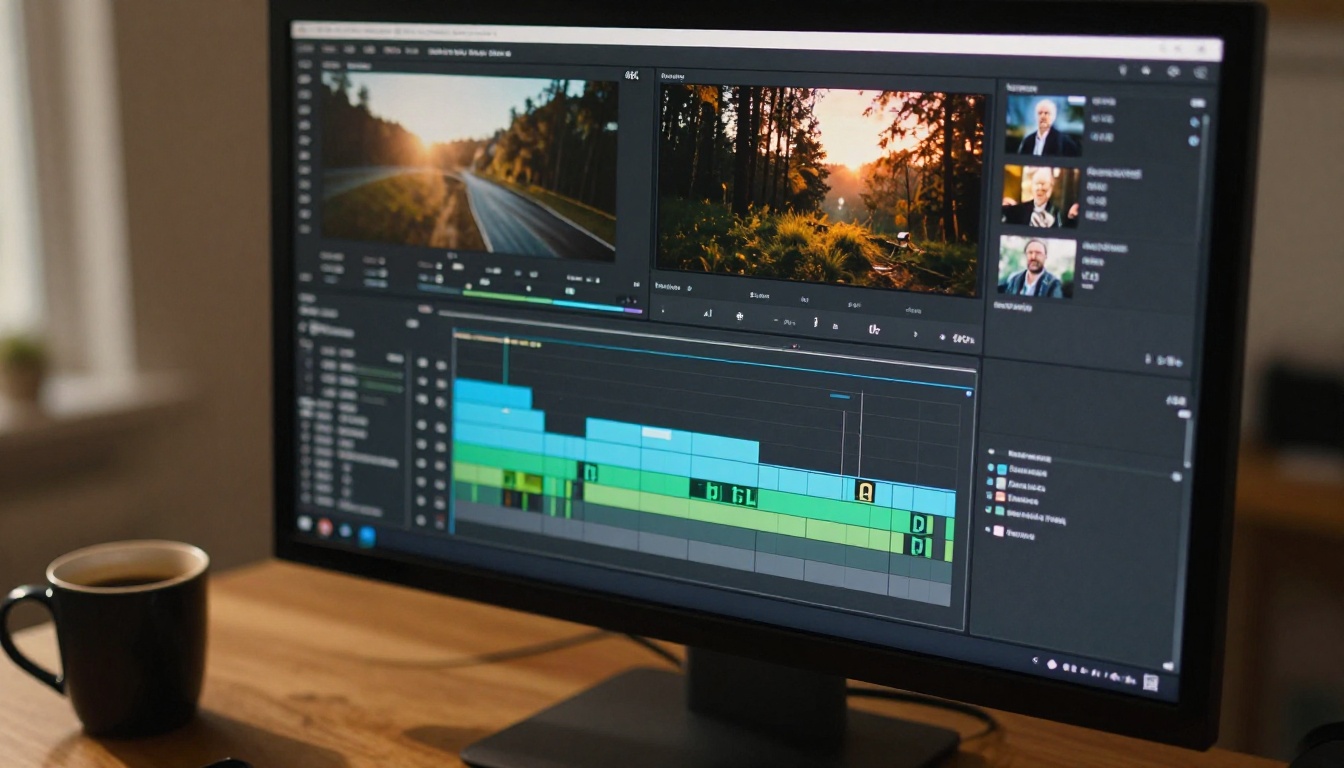Select the orange color label swatch in the list

coord(999,496)
